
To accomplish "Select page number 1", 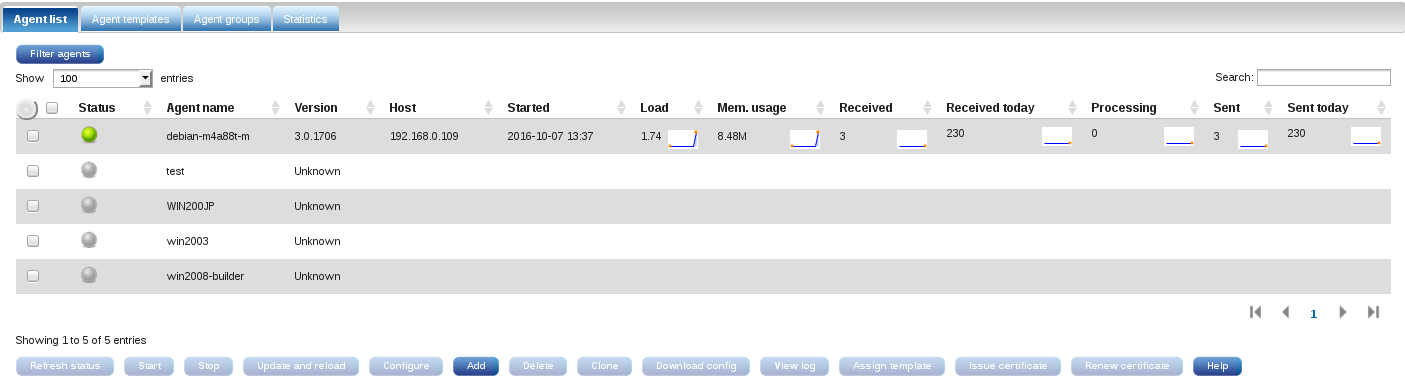I will click(1314, 313).
